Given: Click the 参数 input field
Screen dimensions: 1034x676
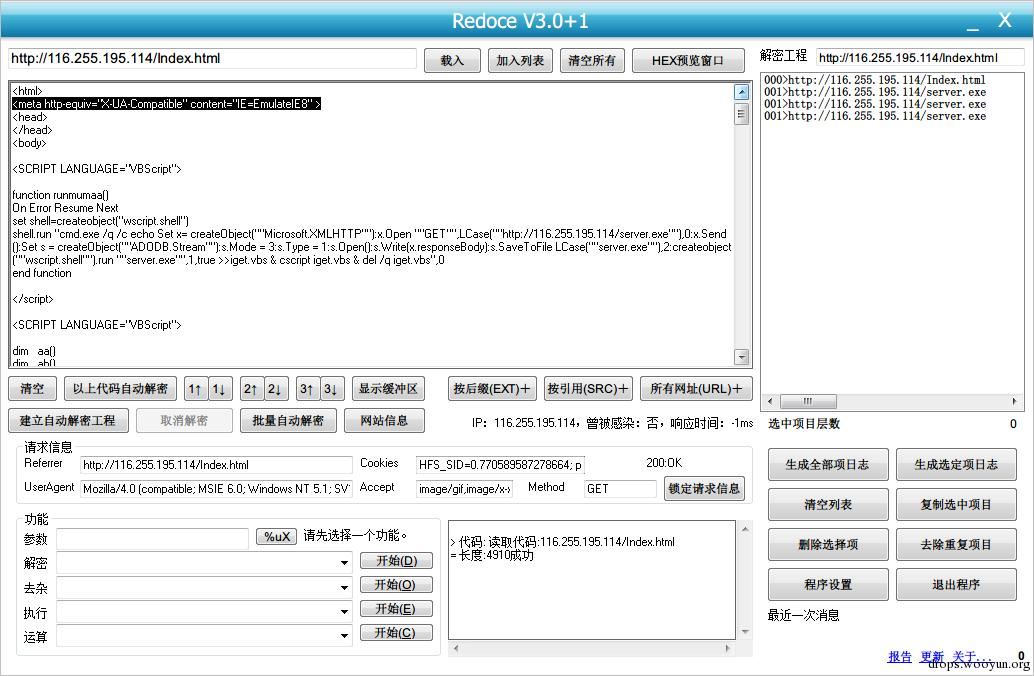Looking at the screenshot, I should (x=152, y=539).
